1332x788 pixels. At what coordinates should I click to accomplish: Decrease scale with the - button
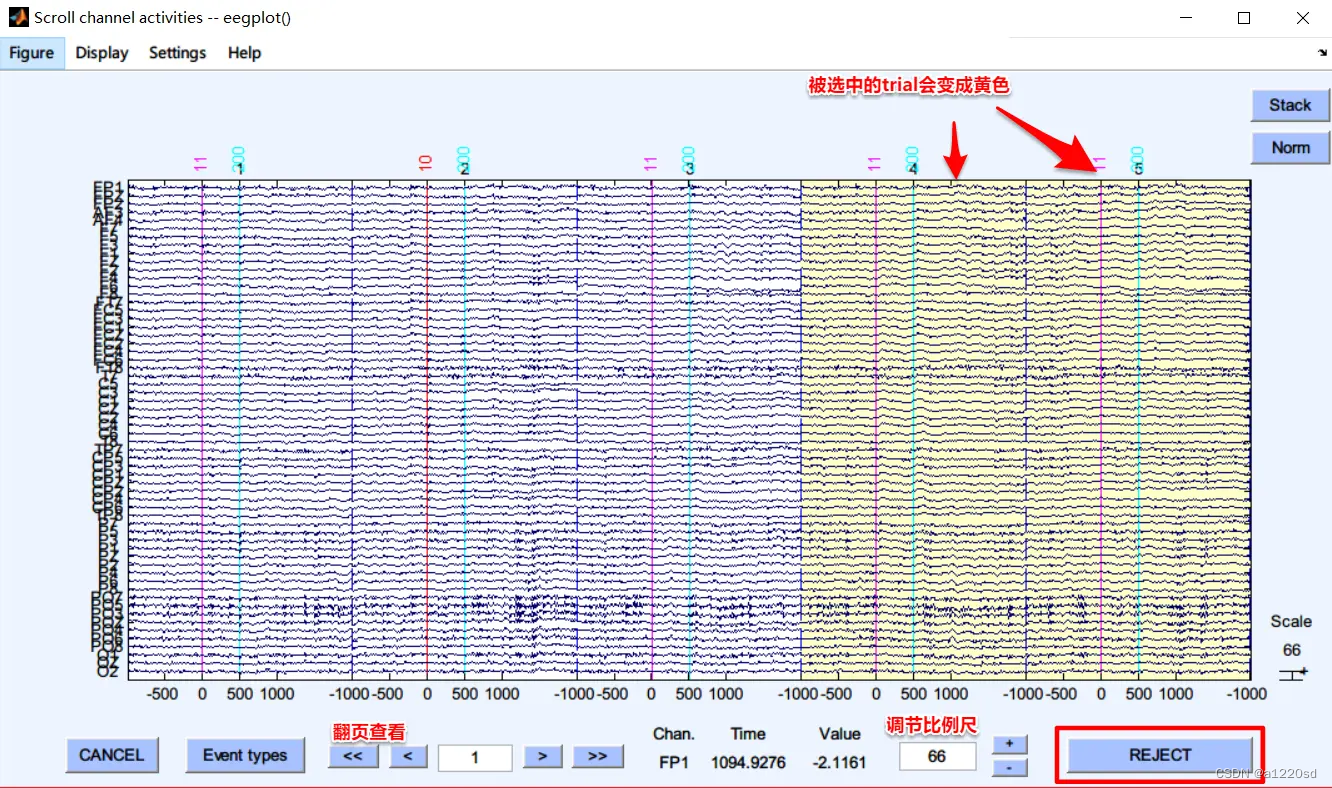click(1010, 768)
